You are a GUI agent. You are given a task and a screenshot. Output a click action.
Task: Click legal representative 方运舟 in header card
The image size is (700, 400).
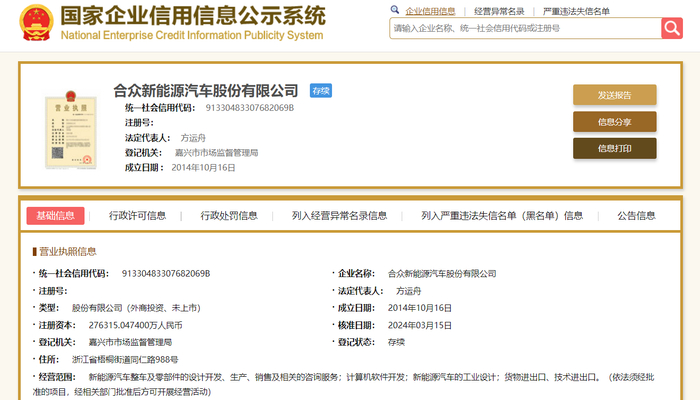193,138
